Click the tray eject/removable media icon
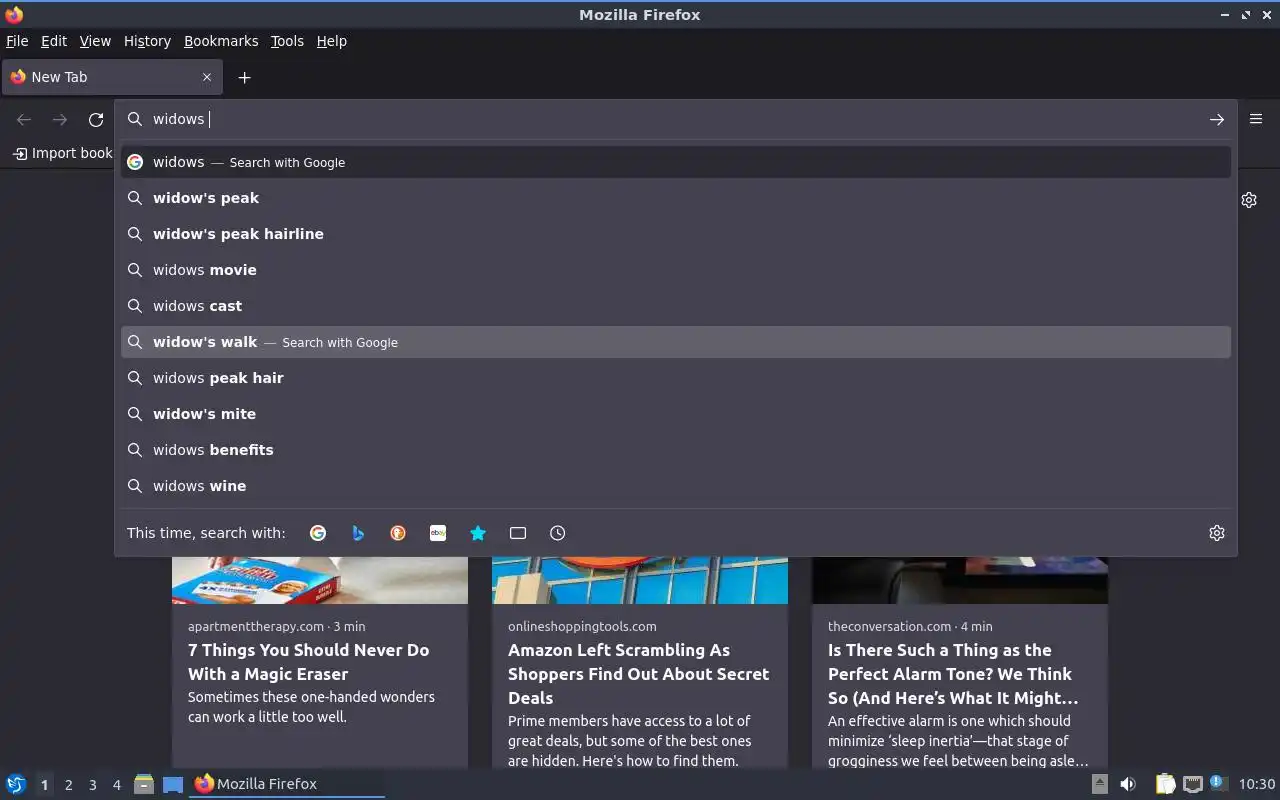Viewport: 1280px width, 800px height. click(x=1099, y=784)
